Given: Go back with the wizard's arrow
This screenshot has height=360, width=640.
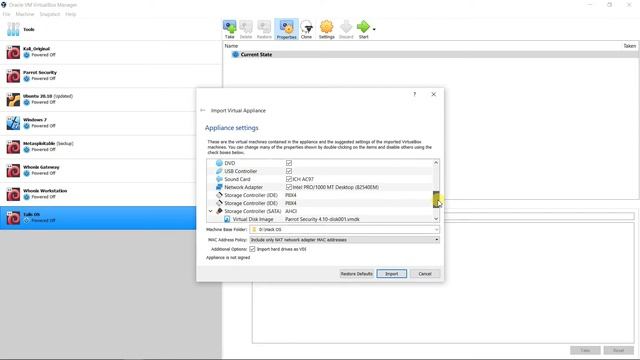Looking at the screenshot, I should click(203, 110).
